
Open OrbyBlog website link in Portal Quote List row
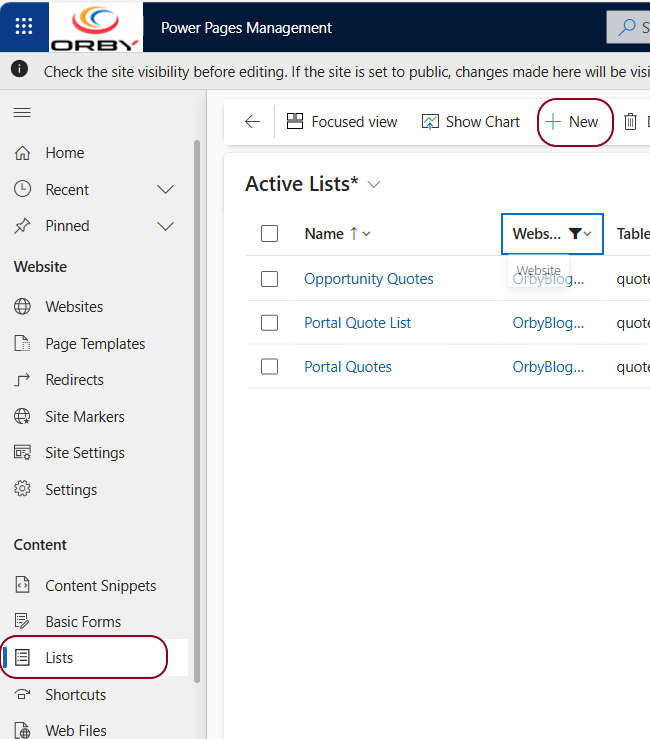(548, 323)
